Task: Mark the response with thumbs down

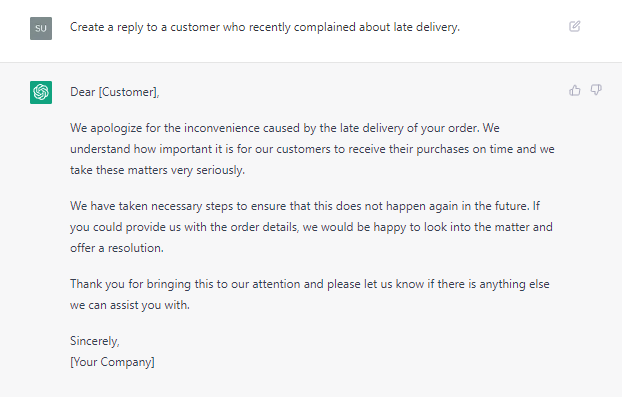Action: coord(596,90)
